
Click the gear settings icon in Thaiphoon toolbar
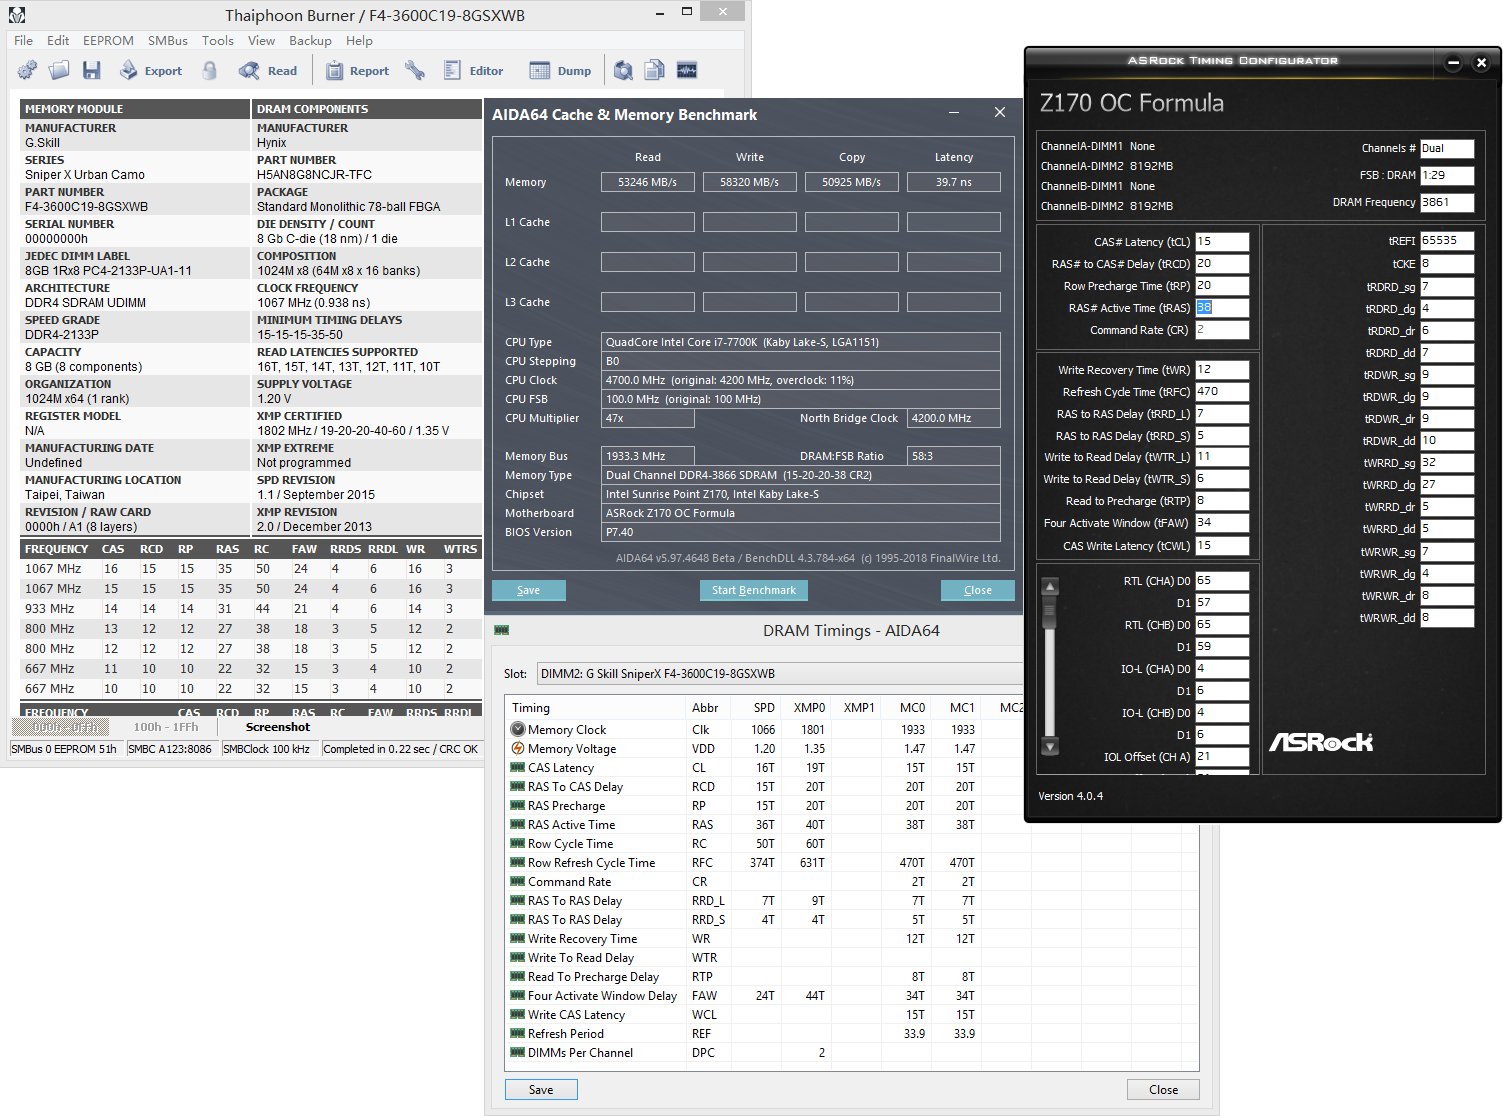coord(28,70)
